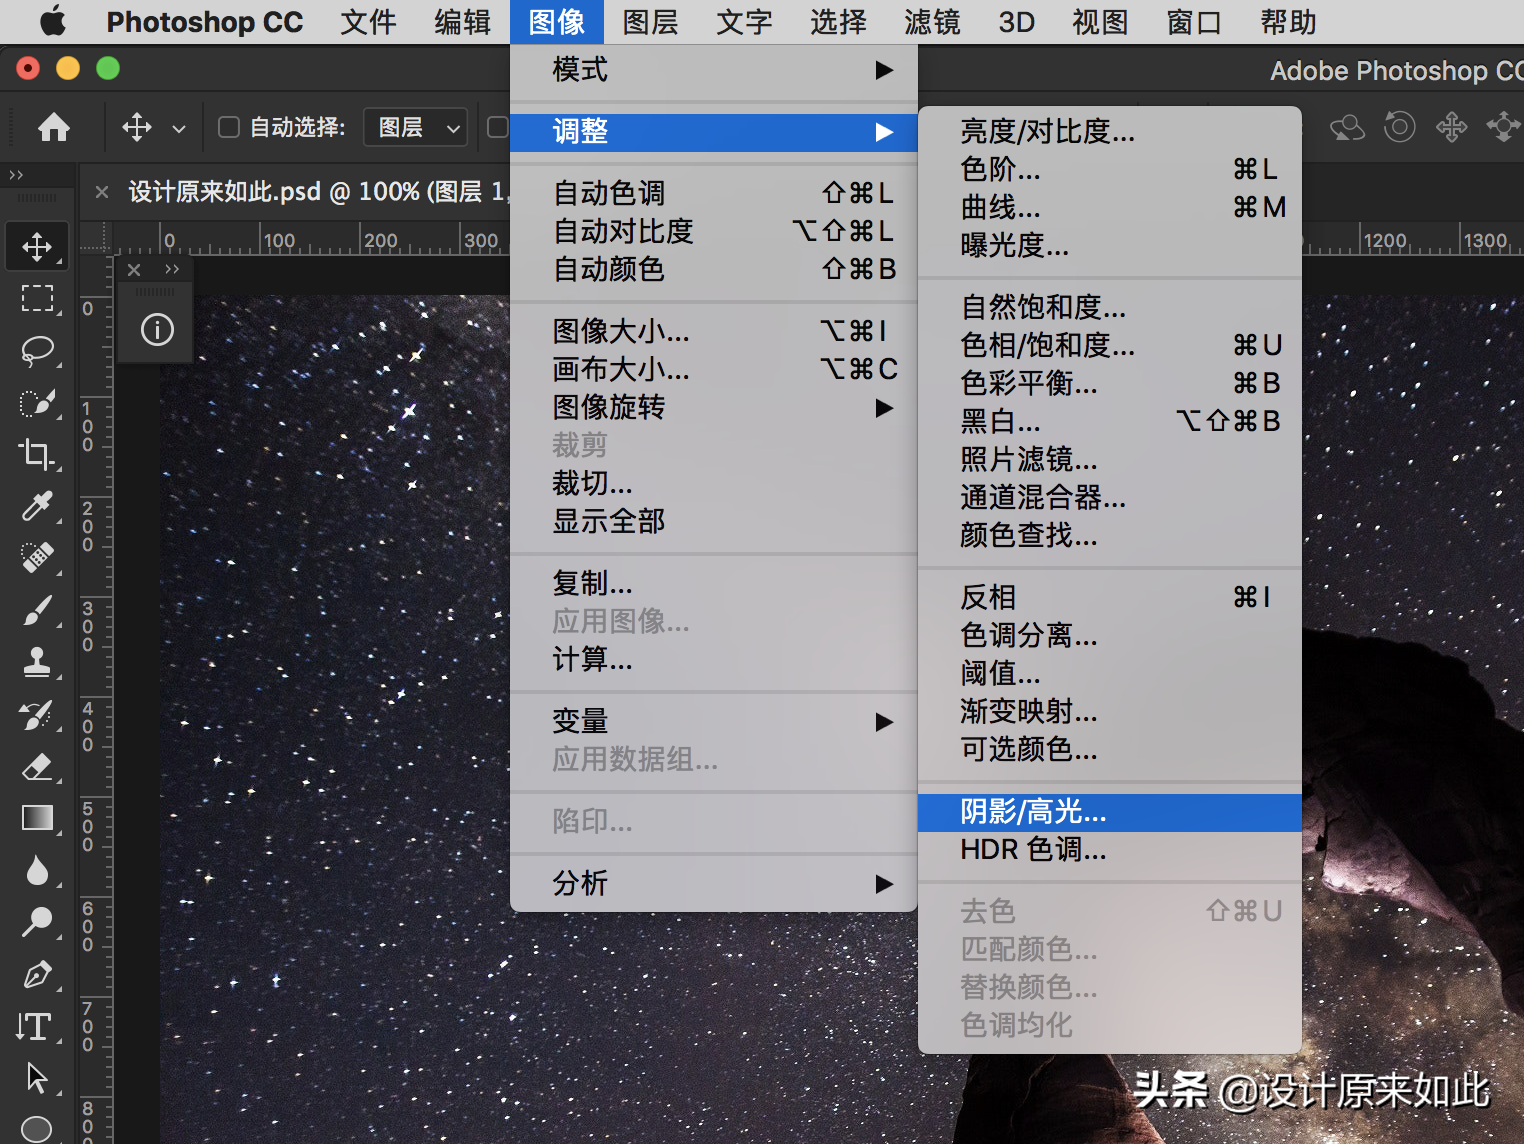Select the Gradient tool
The width and height of the screenshot is (1524, 1144).
pos(37,818)
